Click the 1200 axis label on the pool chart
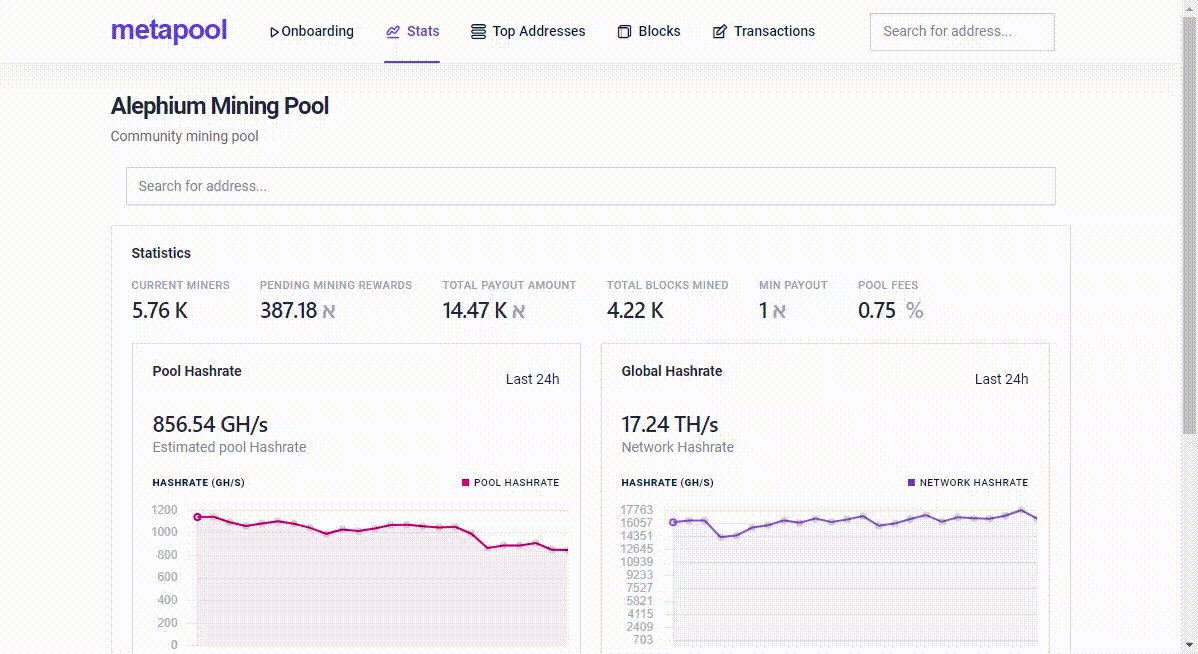 coord(164,510)
